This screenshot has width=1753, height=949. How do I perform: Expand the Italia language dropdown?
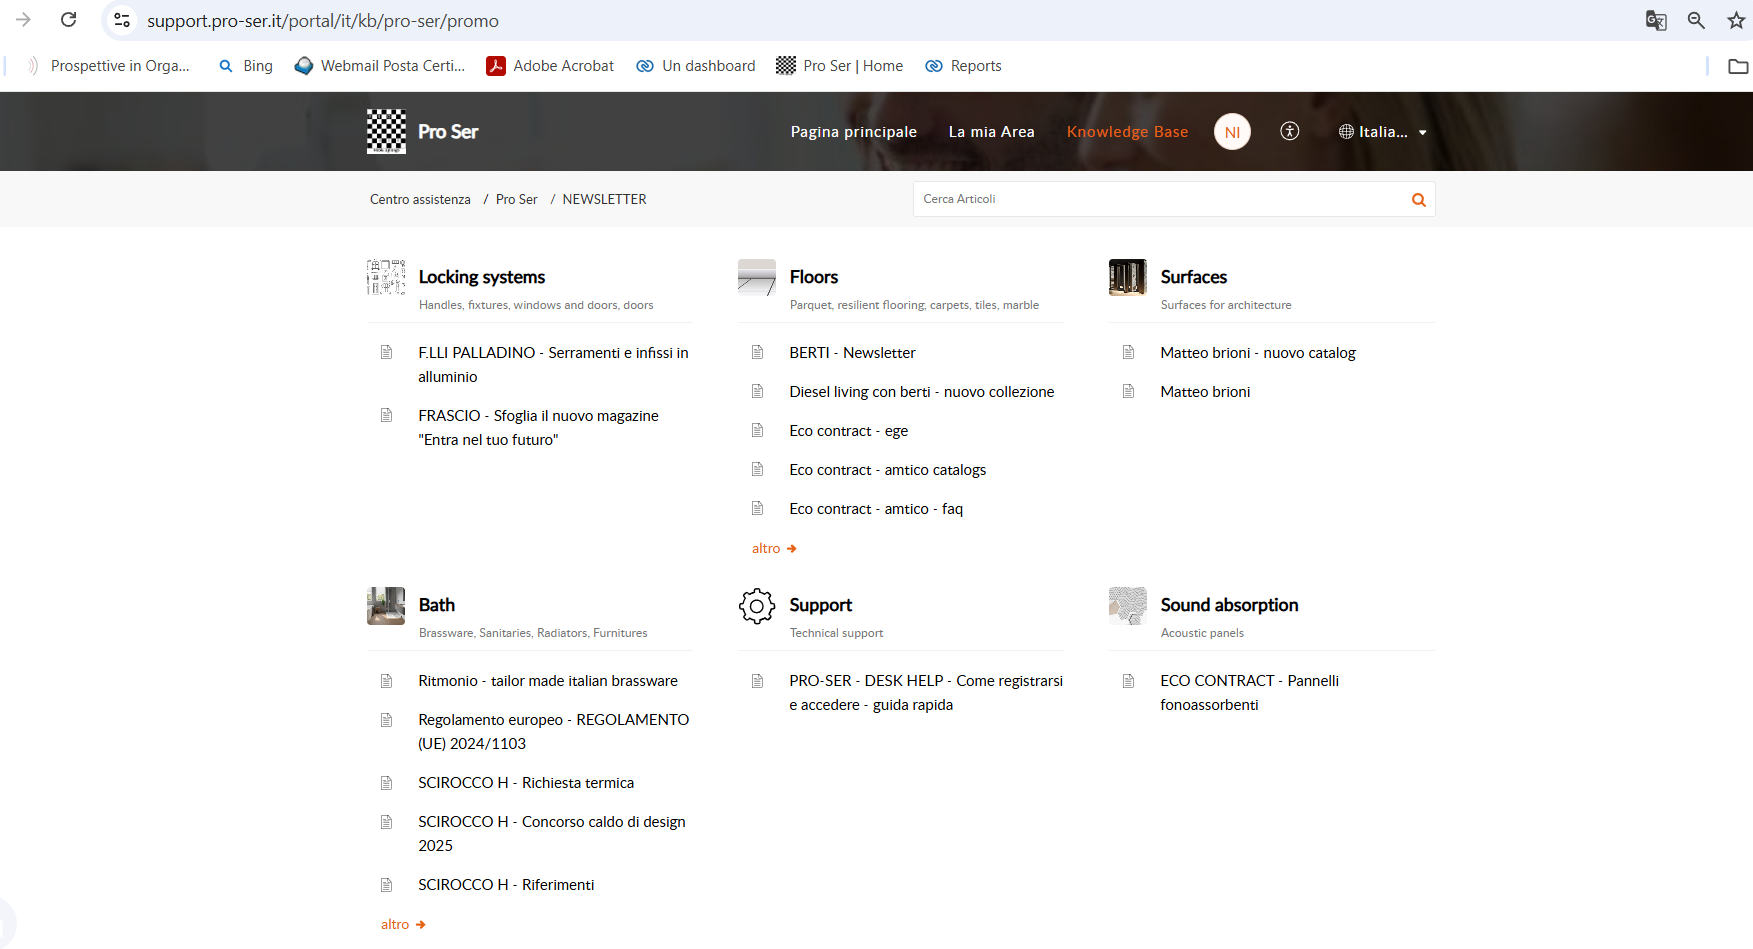click(x=1383, y=132)
